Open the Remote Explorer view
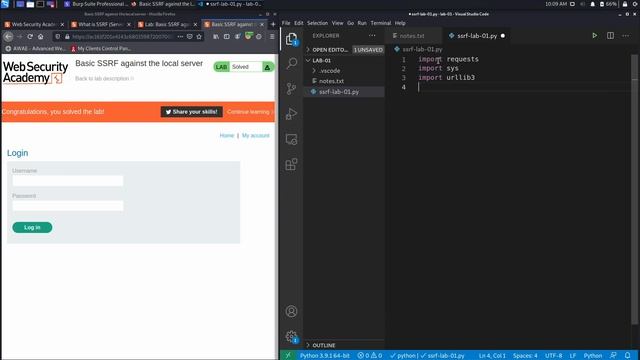This screenshot has width=640, height=360. (291, 139)
